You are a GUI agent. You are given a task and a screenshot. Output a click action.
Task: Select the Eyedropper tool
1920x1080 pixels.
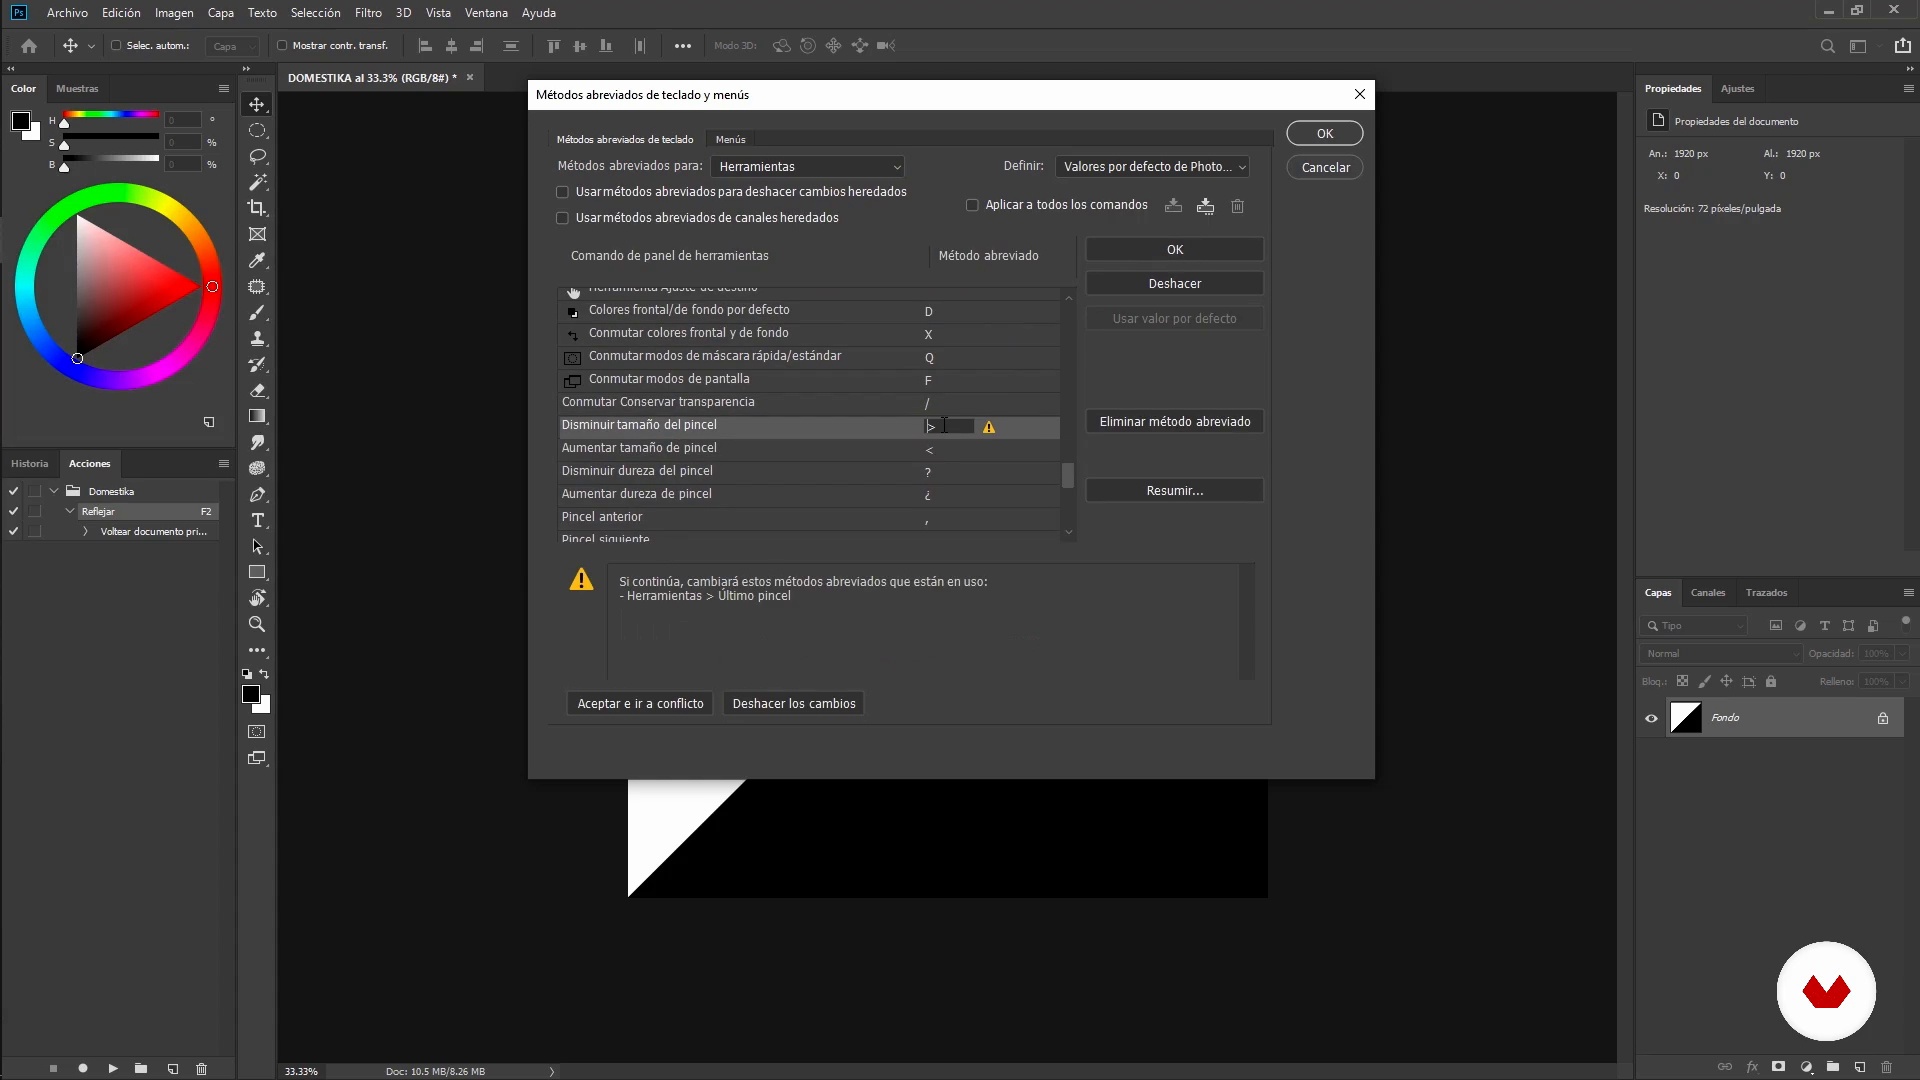point(257,260)
